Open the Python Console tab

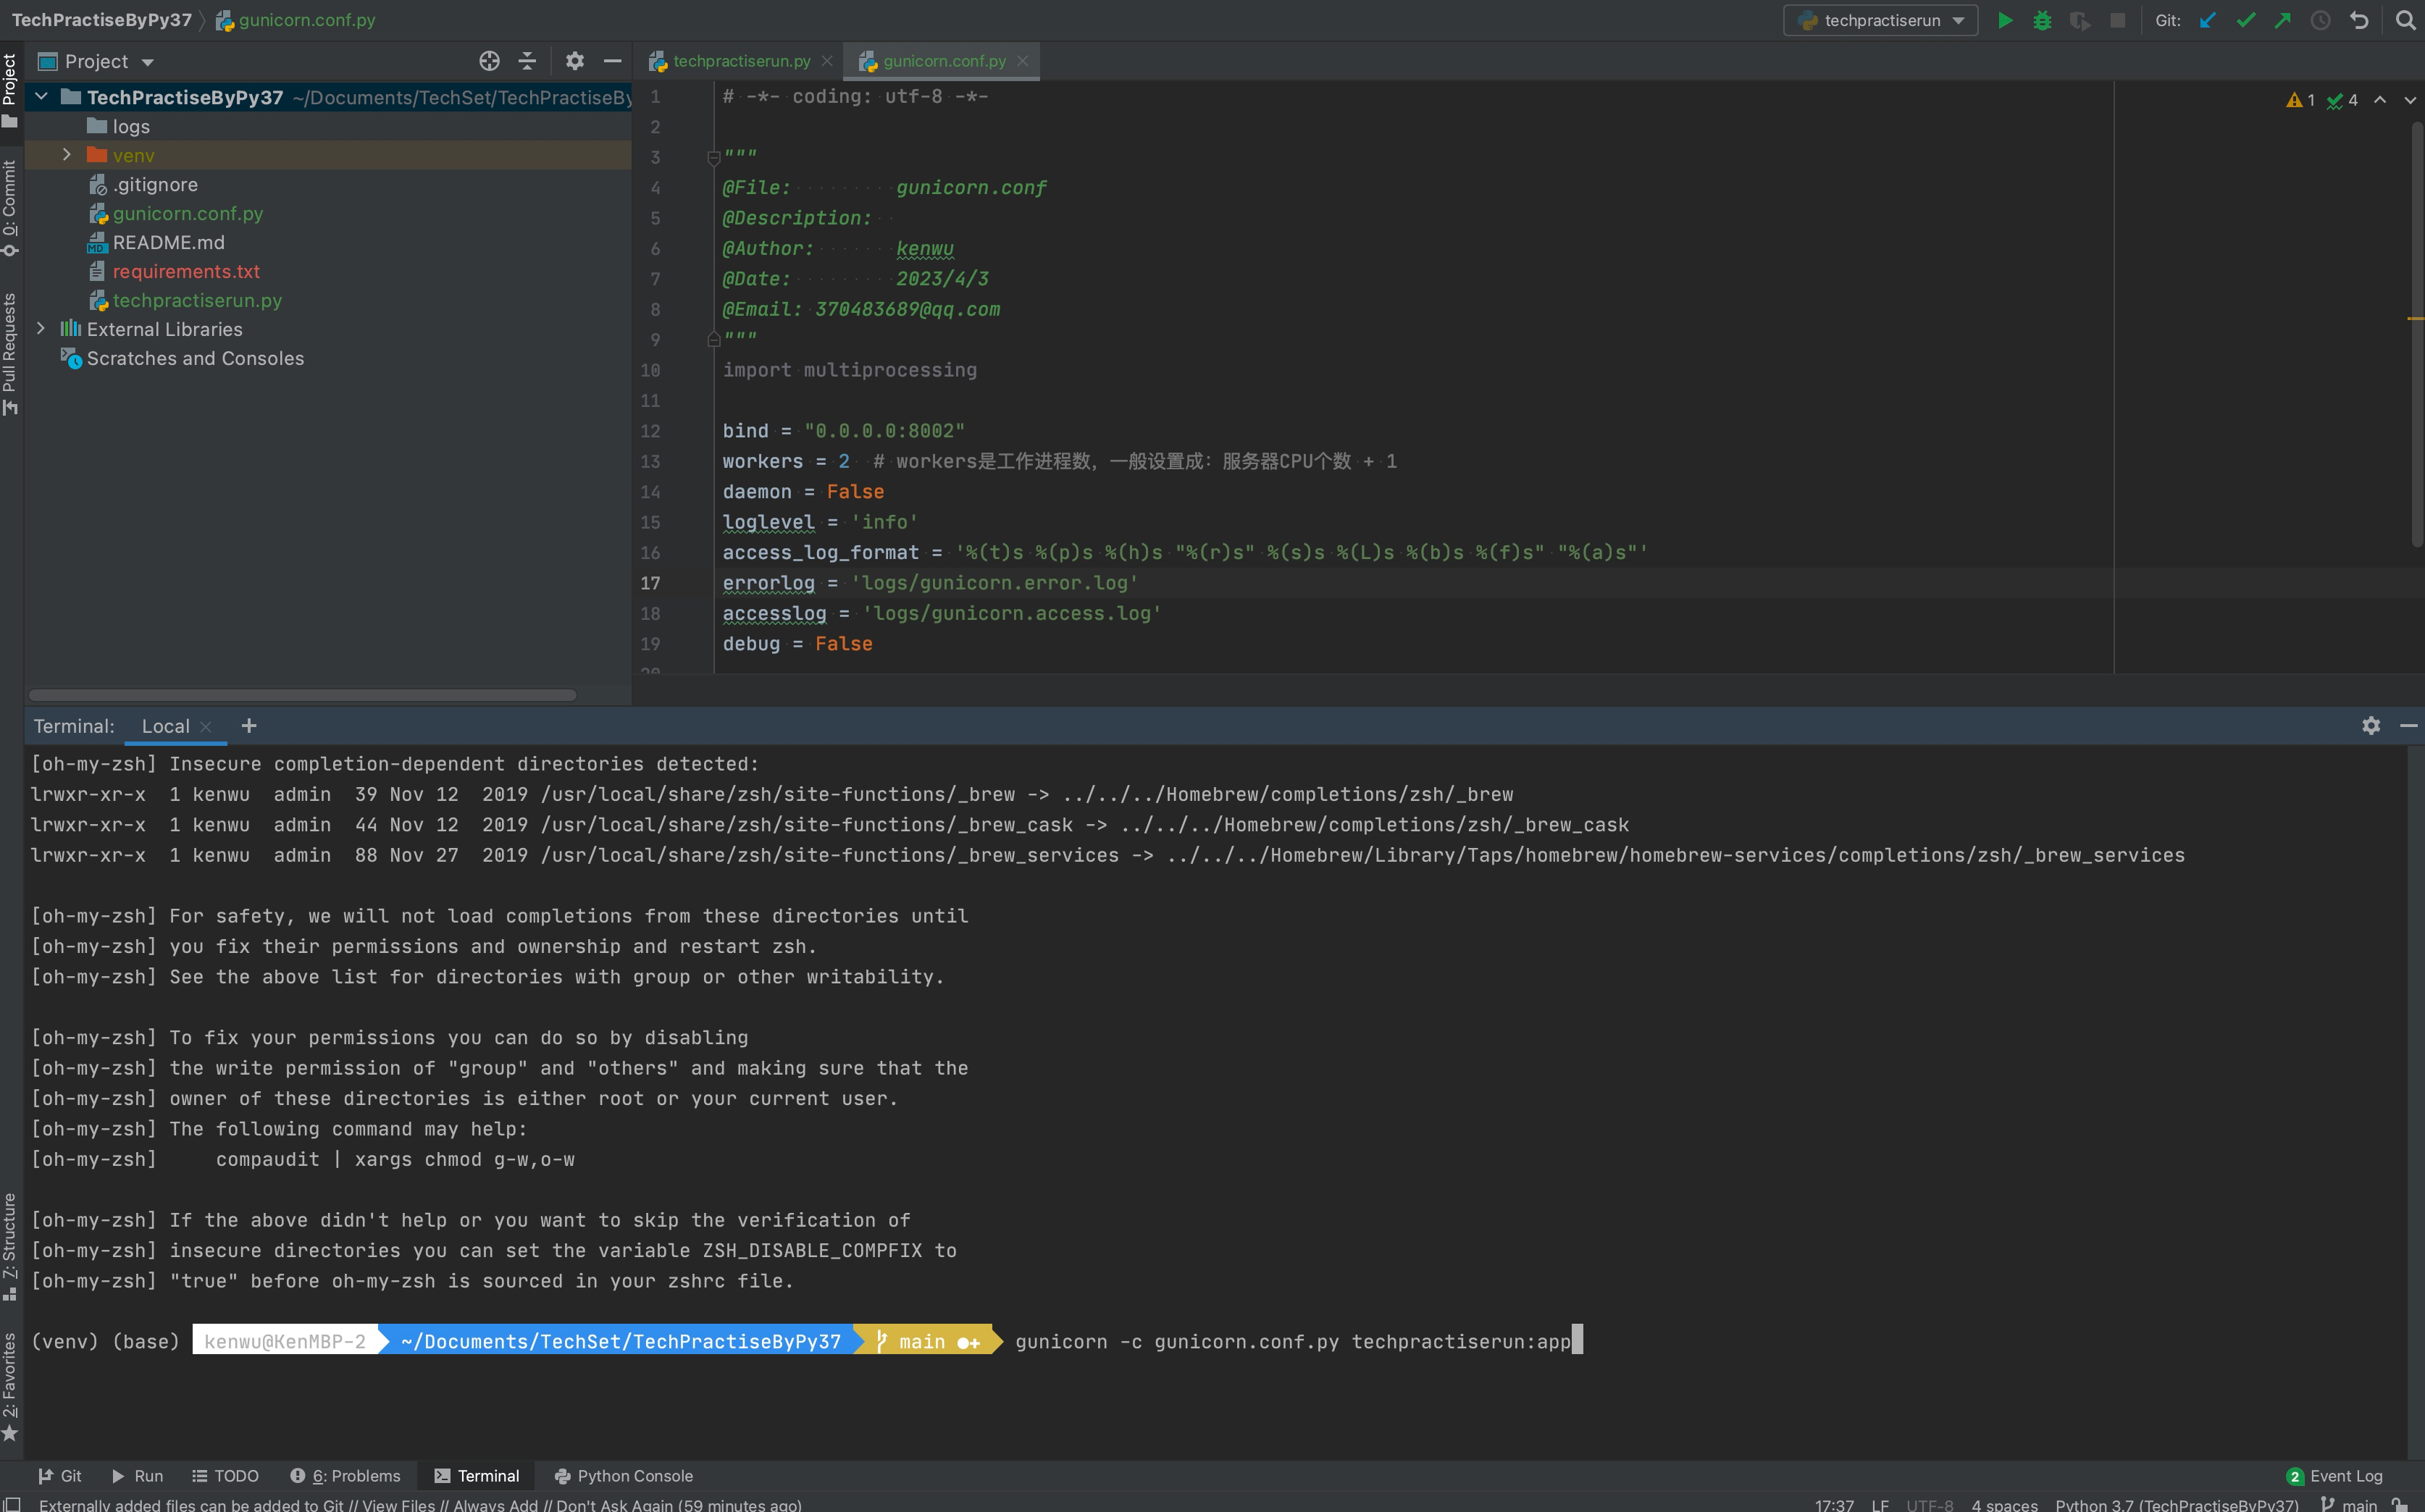[x=624, y=1476]
